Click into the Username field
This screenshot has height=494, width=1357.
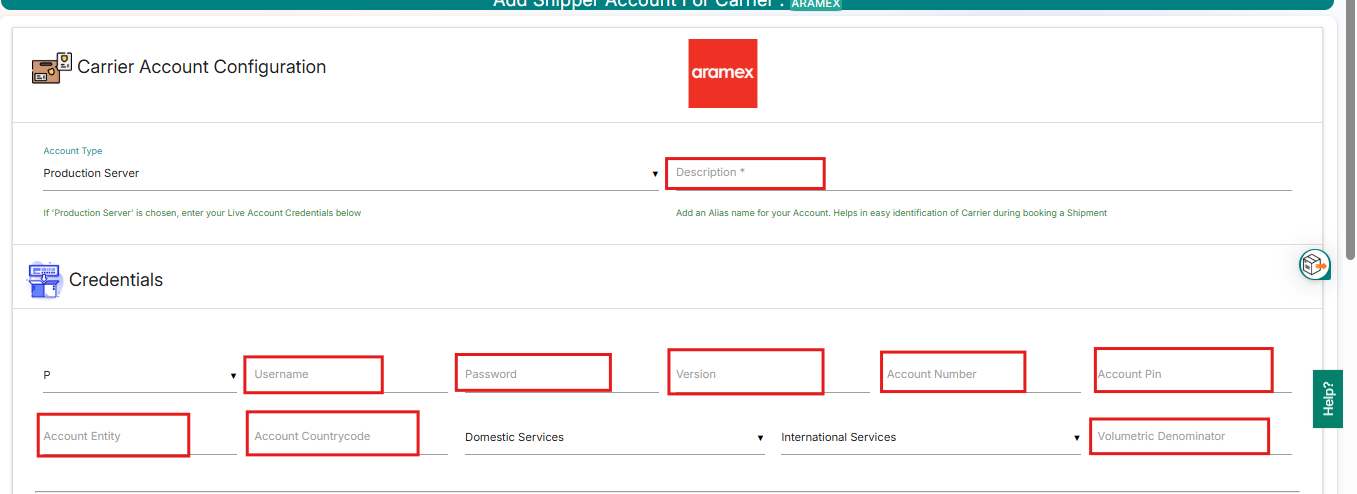point(350,375)
